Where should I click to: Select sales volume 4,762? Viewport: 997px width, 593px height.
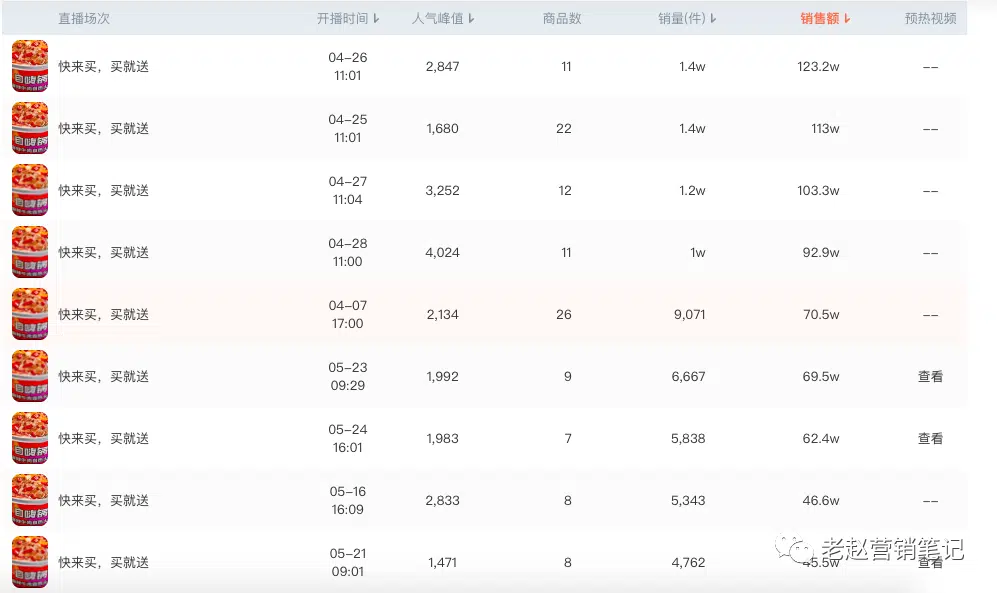pyautogui.click(x=689, y=562)
